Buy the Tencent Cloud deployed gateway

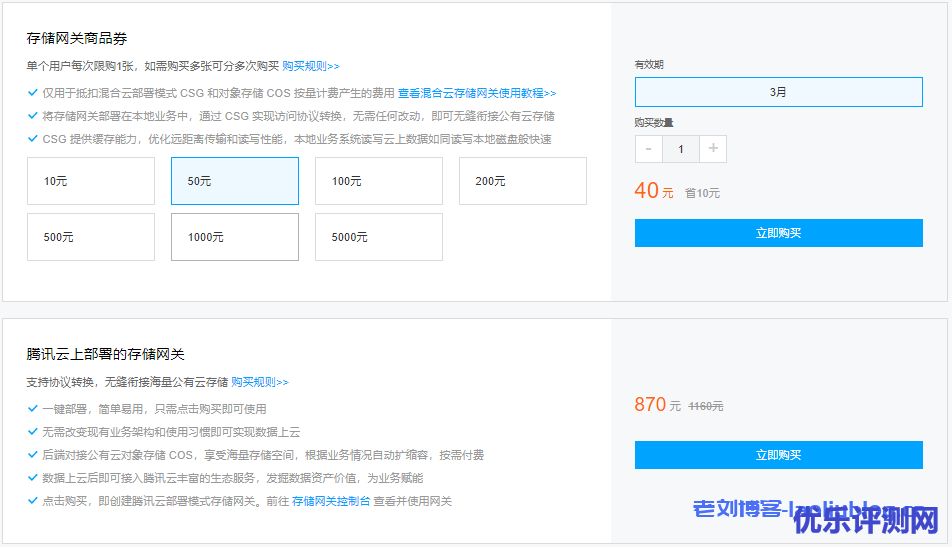click(778, 455)
